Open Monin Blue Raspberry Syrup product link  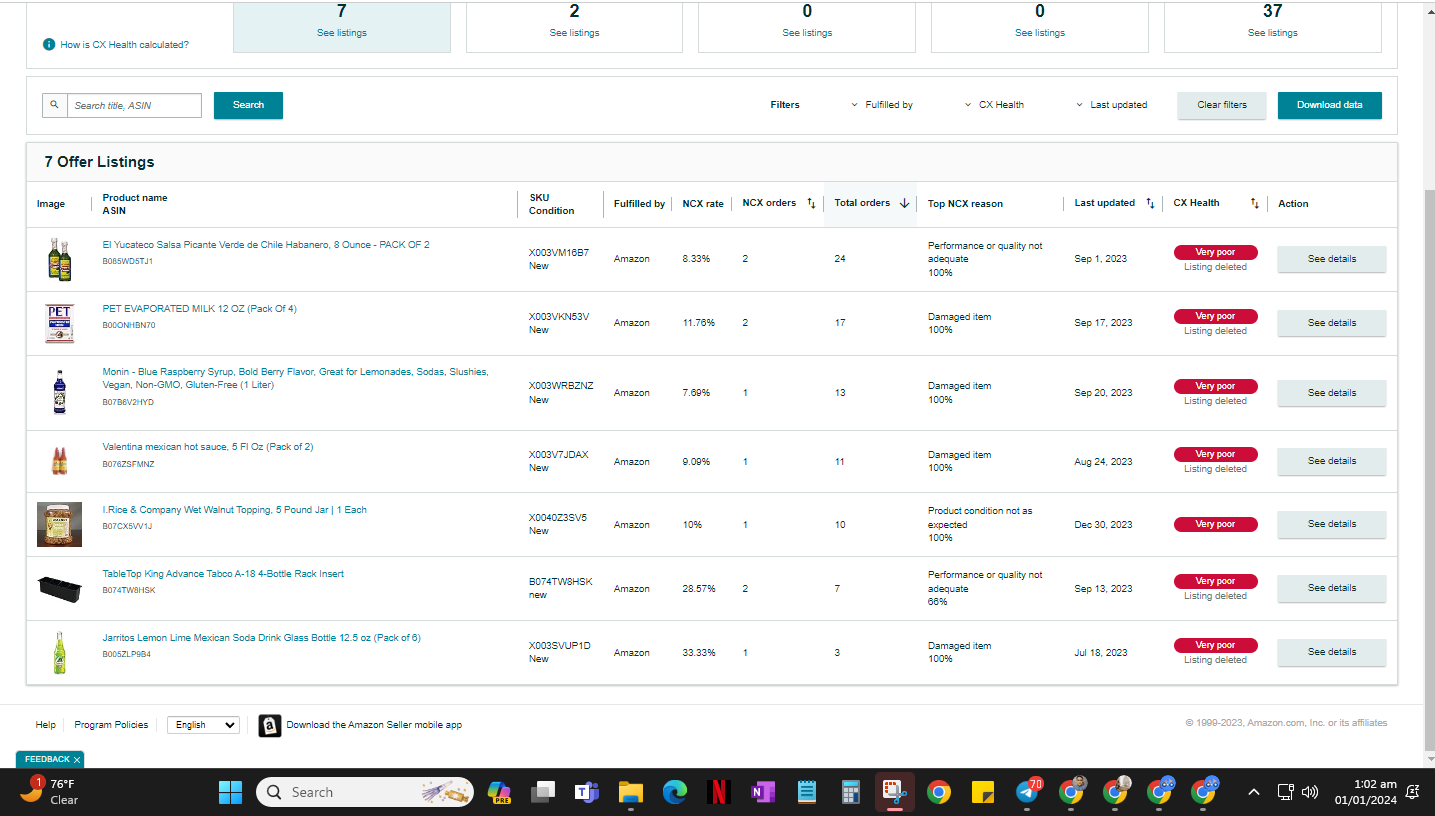(x=296, y=378)
